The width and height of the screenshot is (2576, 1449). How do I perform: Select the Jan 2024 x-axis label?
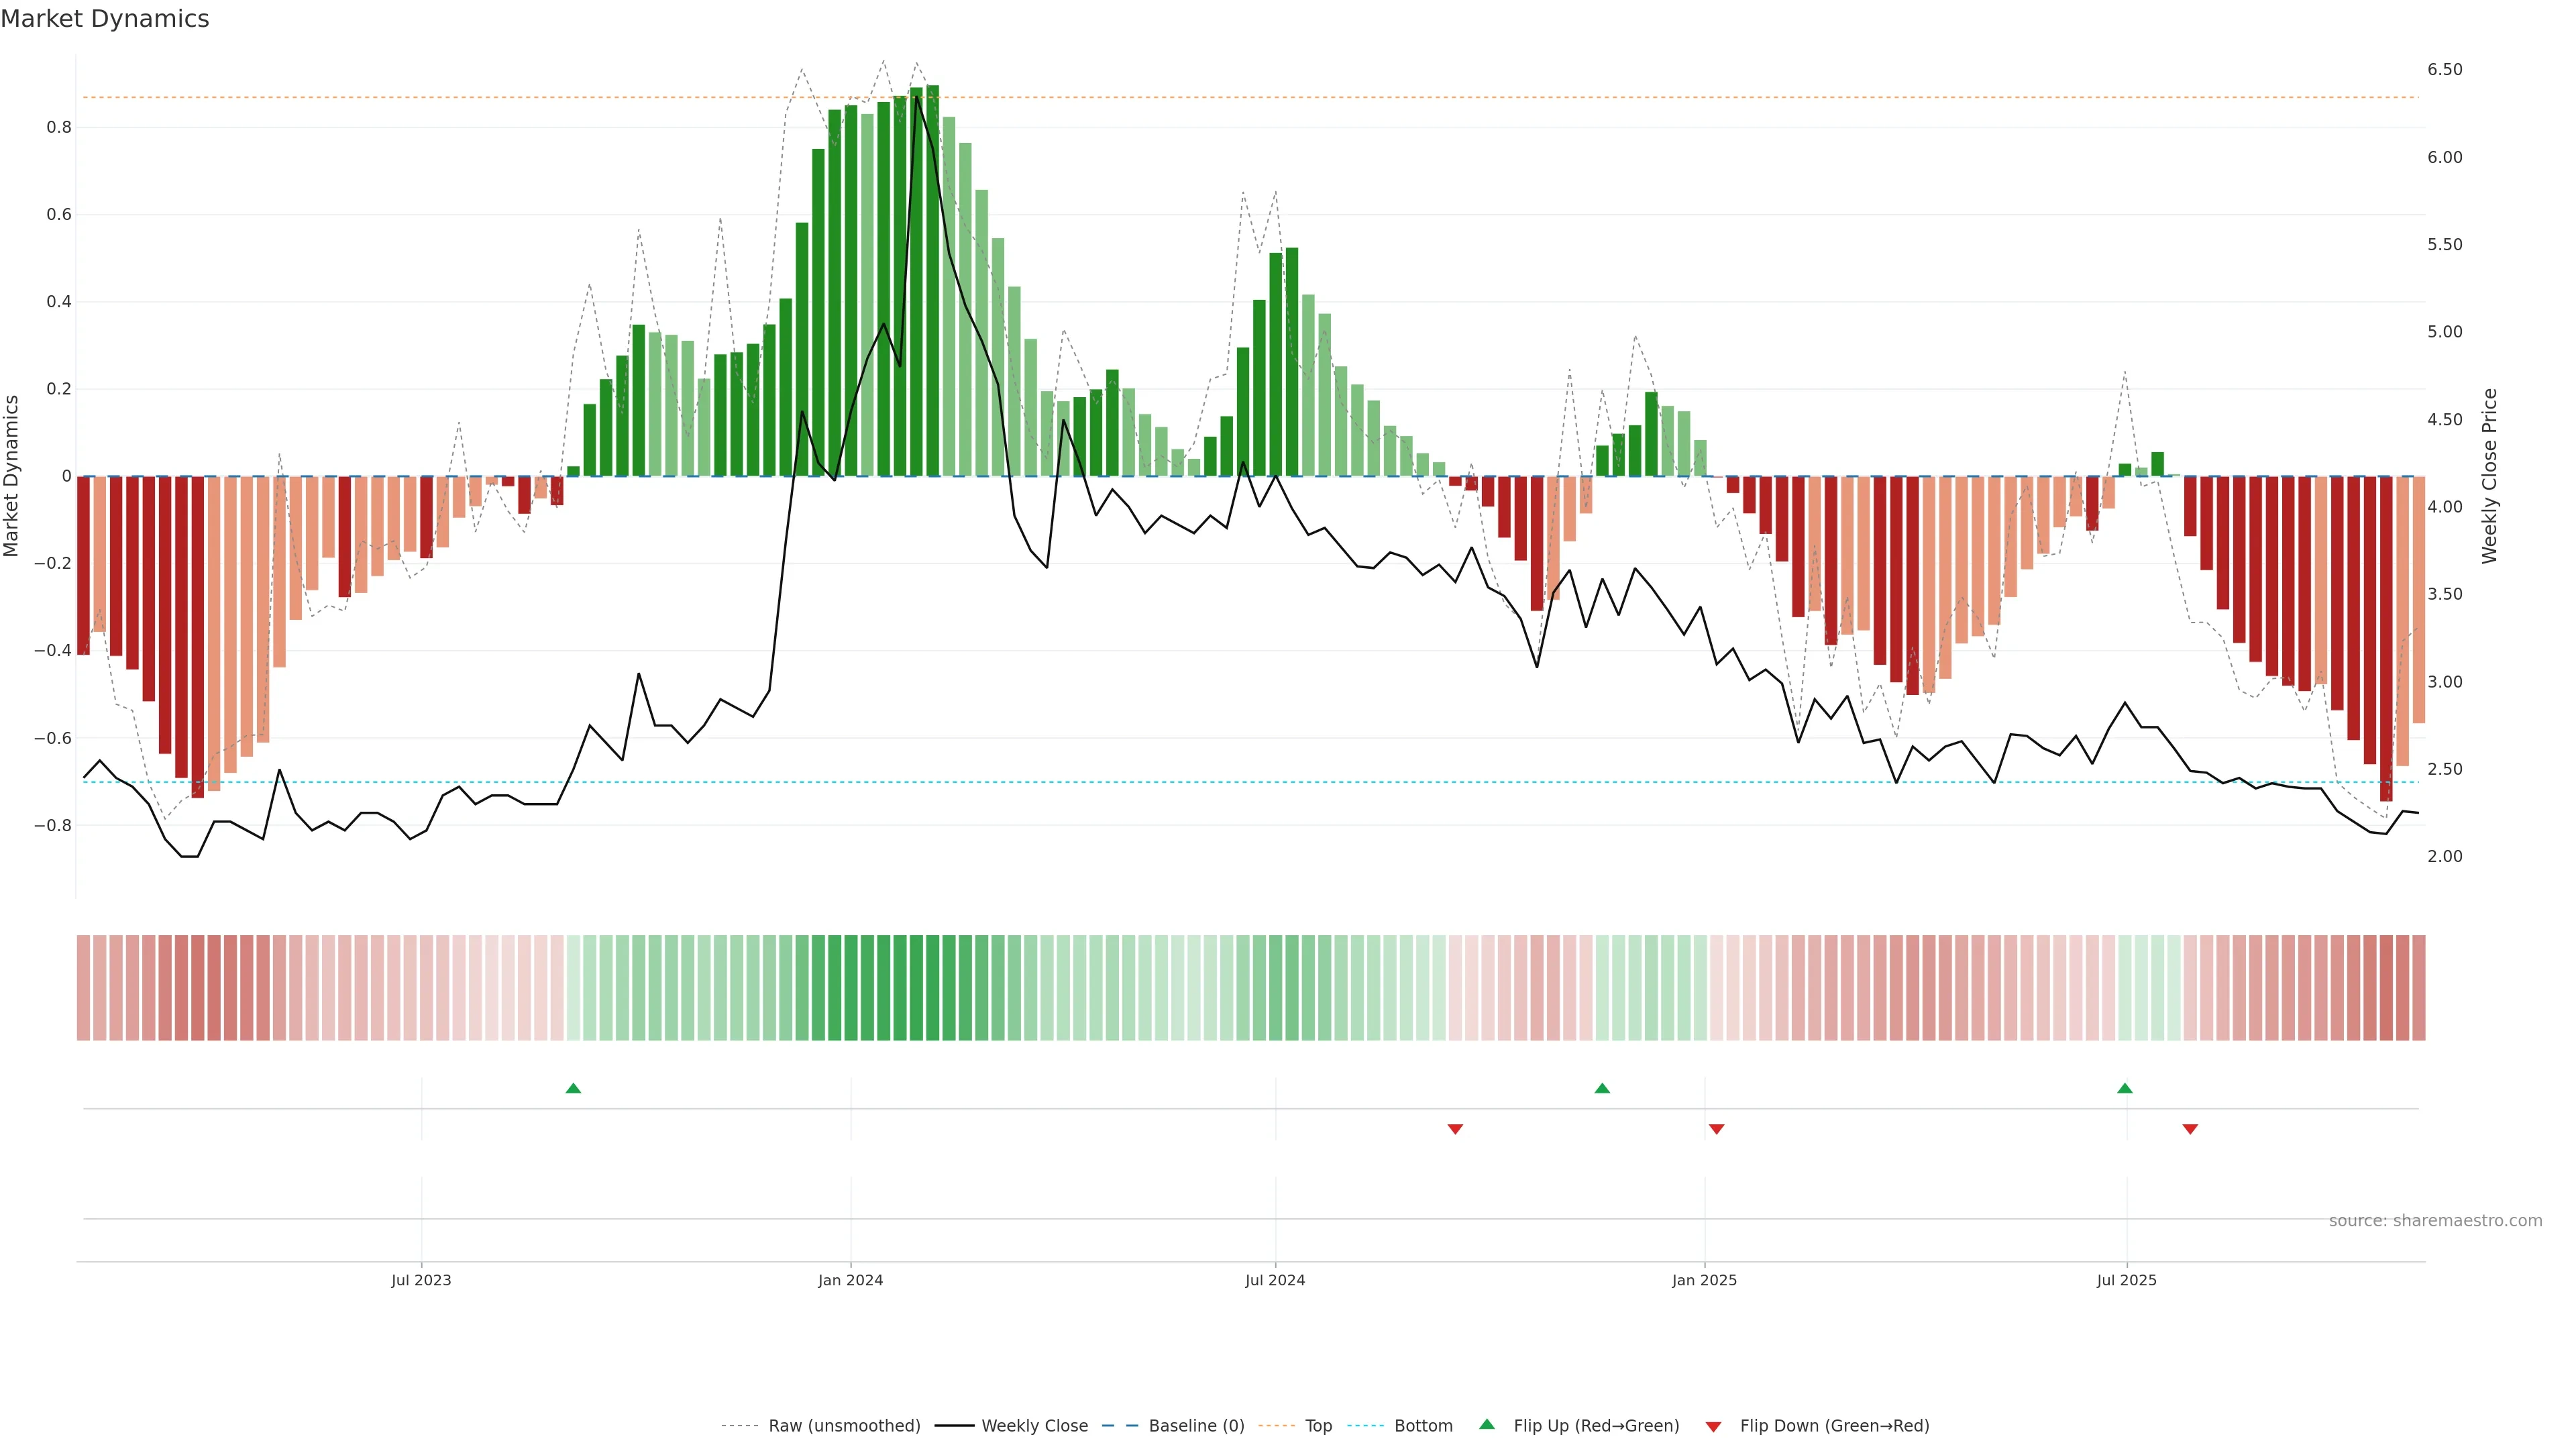pos(850,1280)
